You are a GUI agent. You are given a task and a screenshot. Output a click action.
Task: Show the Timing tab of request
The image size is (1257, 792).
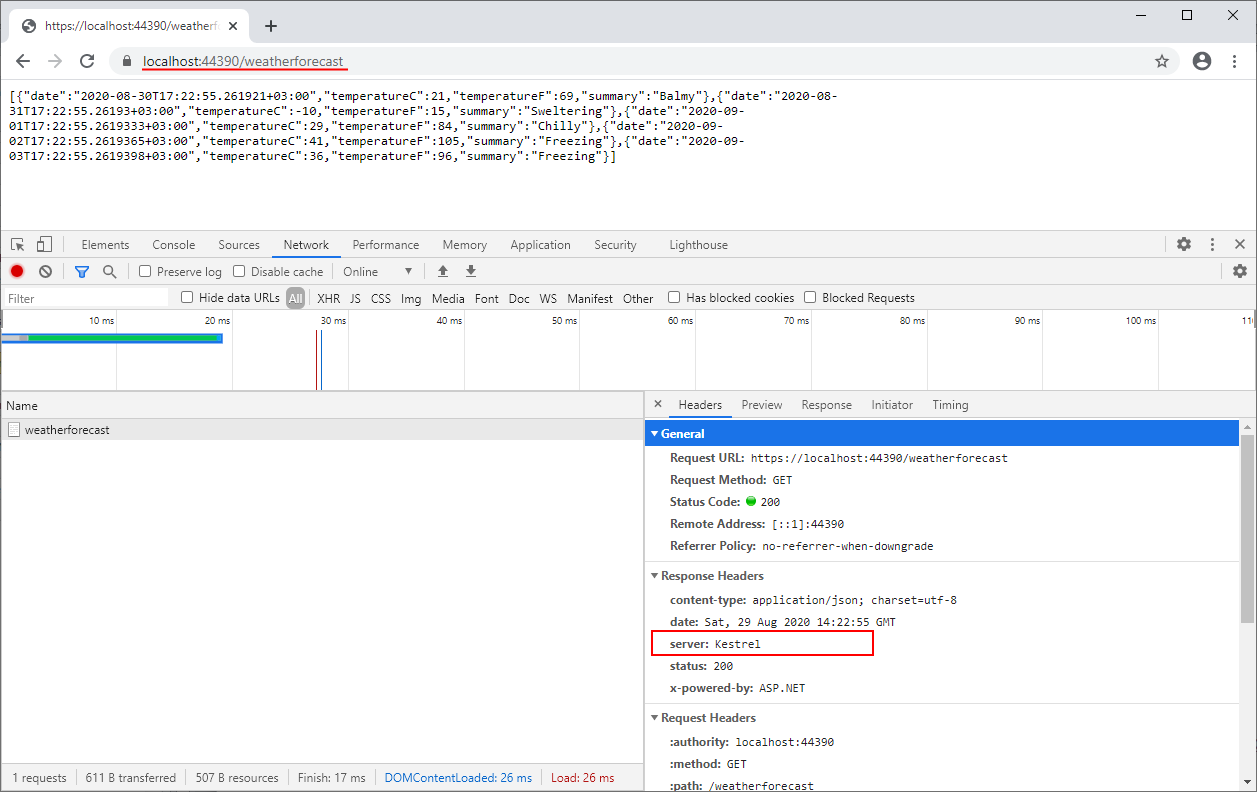point(950,404)
